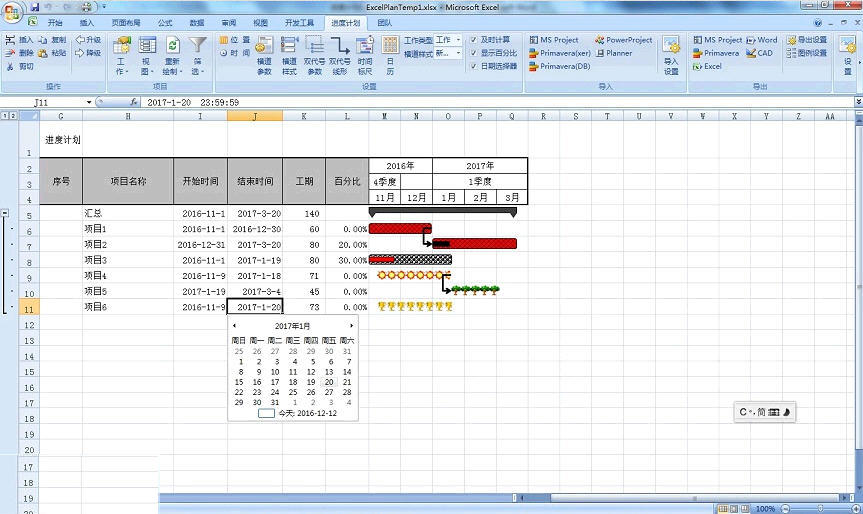Image resolution: width=863 pixels, height=514 pixels.
Task: Go to previous month in date picker
Action: [234, 326]
